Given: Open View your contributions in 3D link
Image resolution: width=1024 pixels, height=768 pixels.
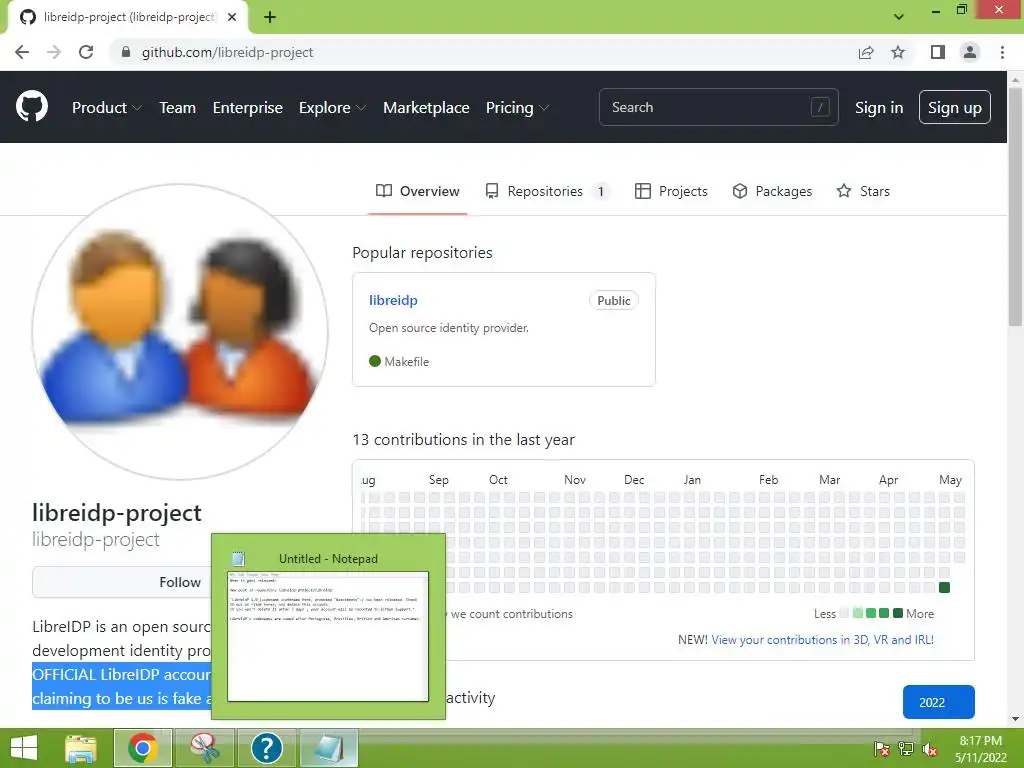Looking at the screenshot, I should [x=823, y=640].
